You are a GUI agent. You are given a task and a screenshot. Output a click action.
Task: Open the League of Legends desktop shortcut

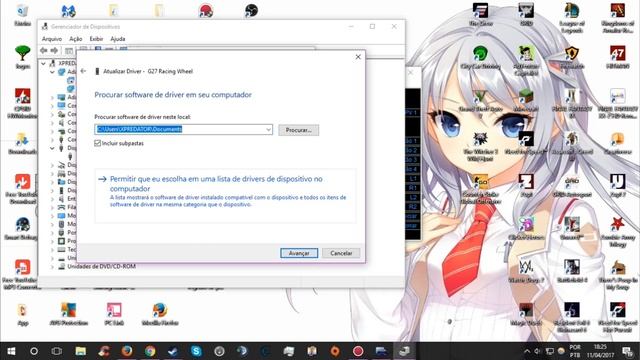pyautogui.click(x=571, y=17)
